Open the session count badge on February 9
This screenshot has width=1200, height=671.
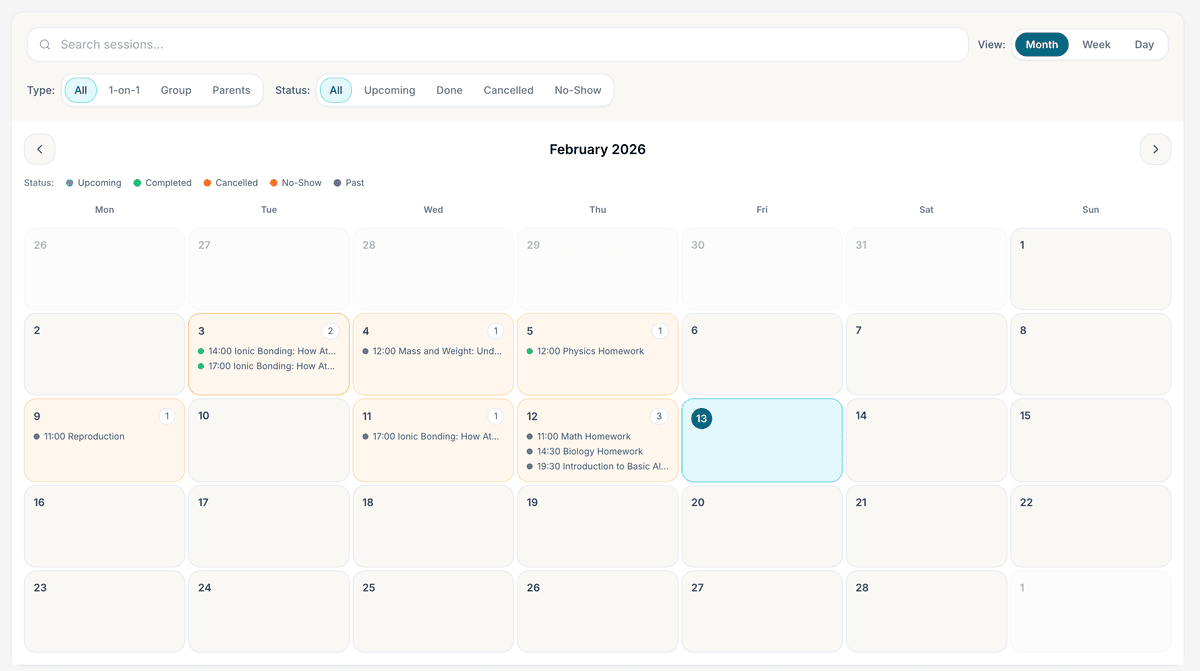[166, 416]
